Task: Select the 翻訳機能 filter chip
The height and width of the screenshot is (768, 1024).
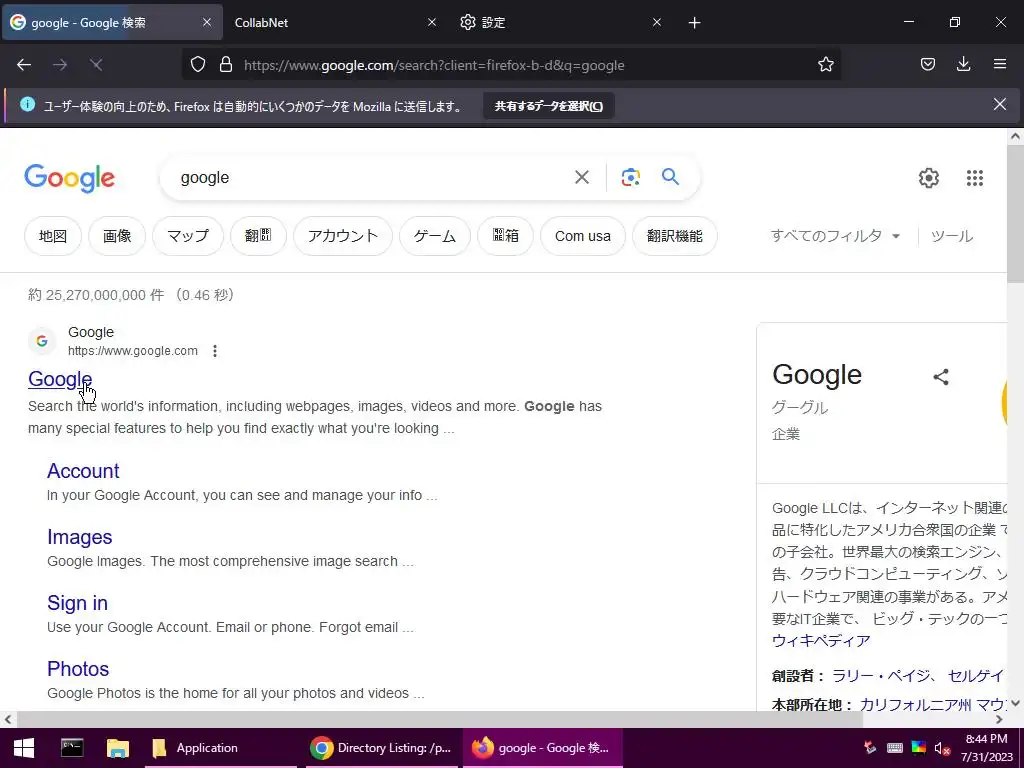Action: tap(675, 236)
